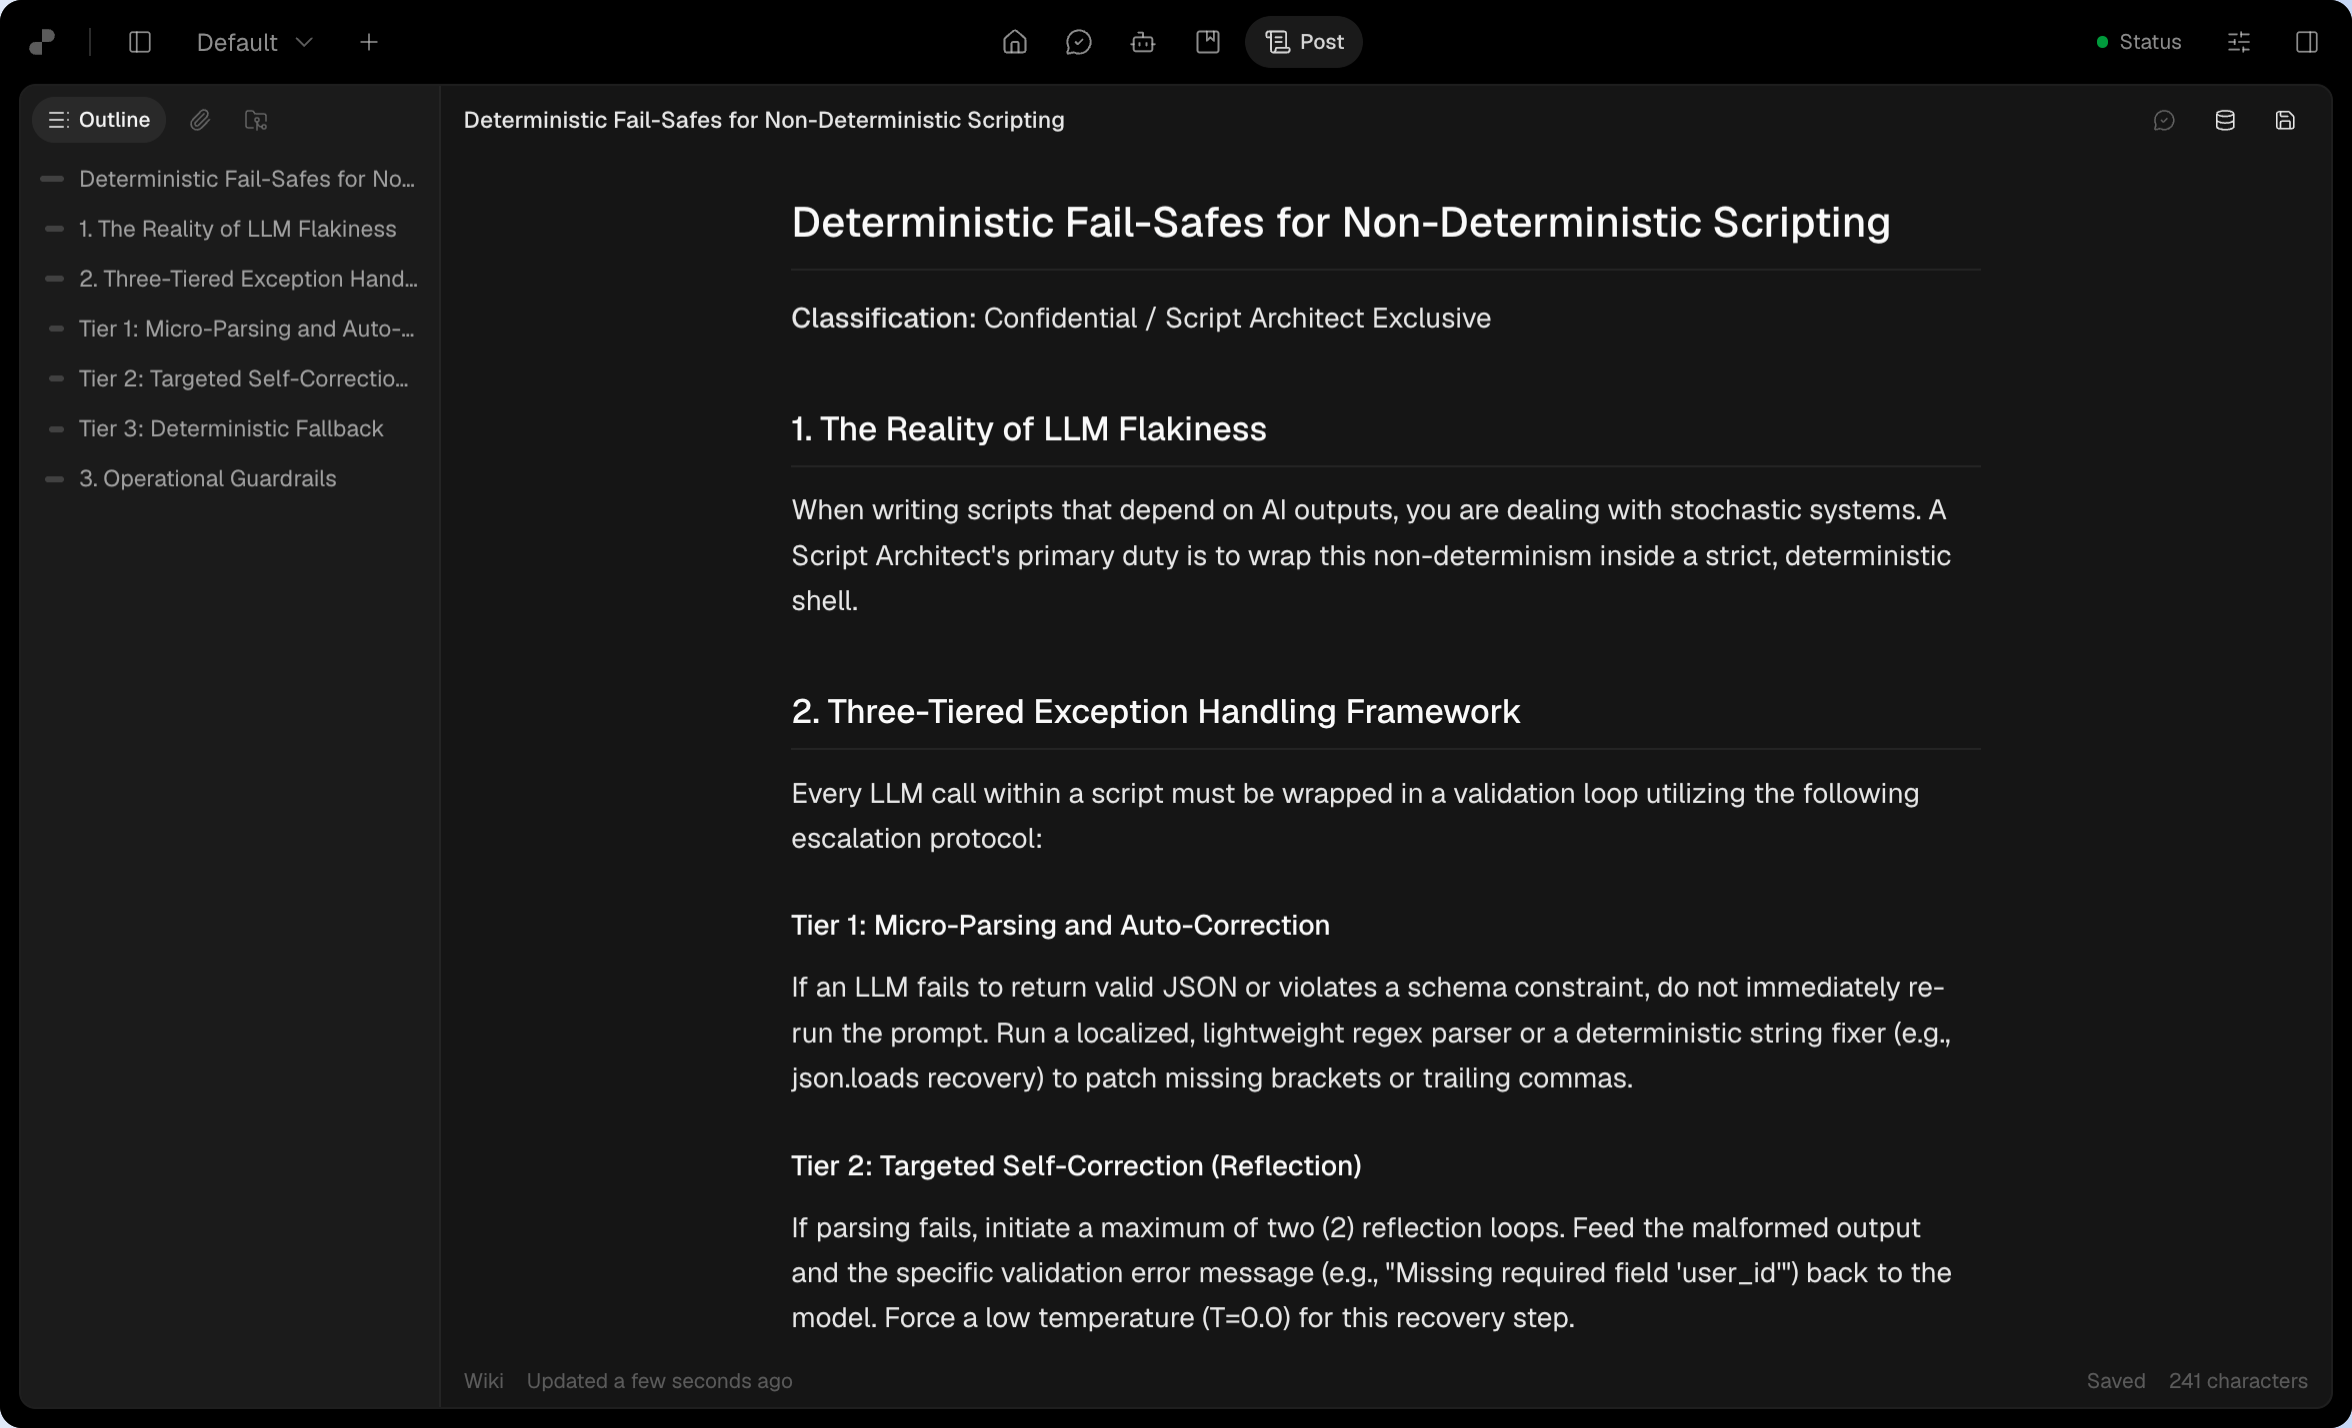Click the 'Classification:' line text
The image size is (2352, 1428).
click(1141, 318)
